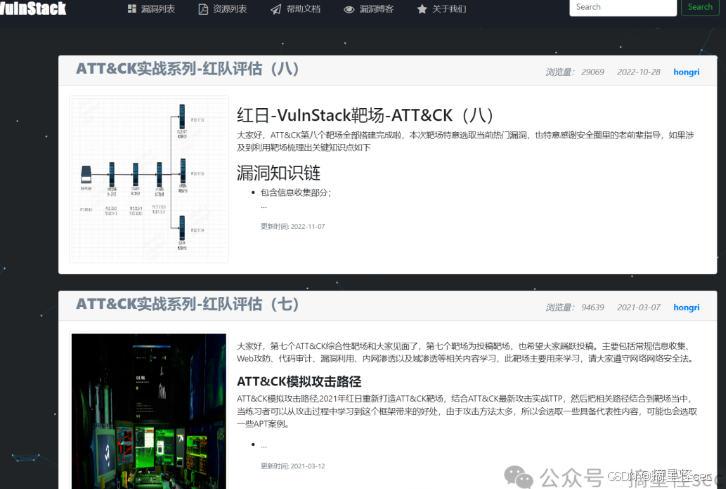Image resolution: width=726 pixels, height=489 pixels.
Task: Click the bullet text 包含信息收集部分
Action: coord(295,193)
